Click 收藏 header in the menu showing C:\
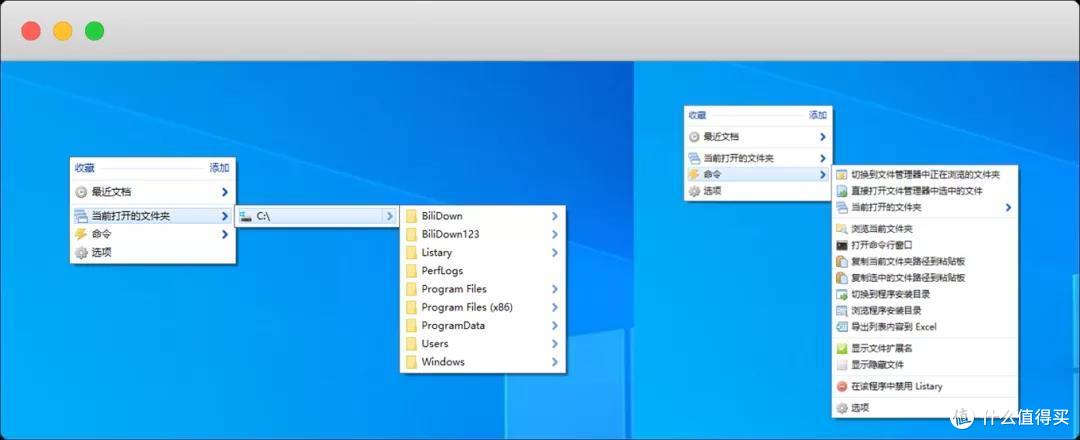The width and height of the screenshot is (1080, 440). click(x=85, y=167)
